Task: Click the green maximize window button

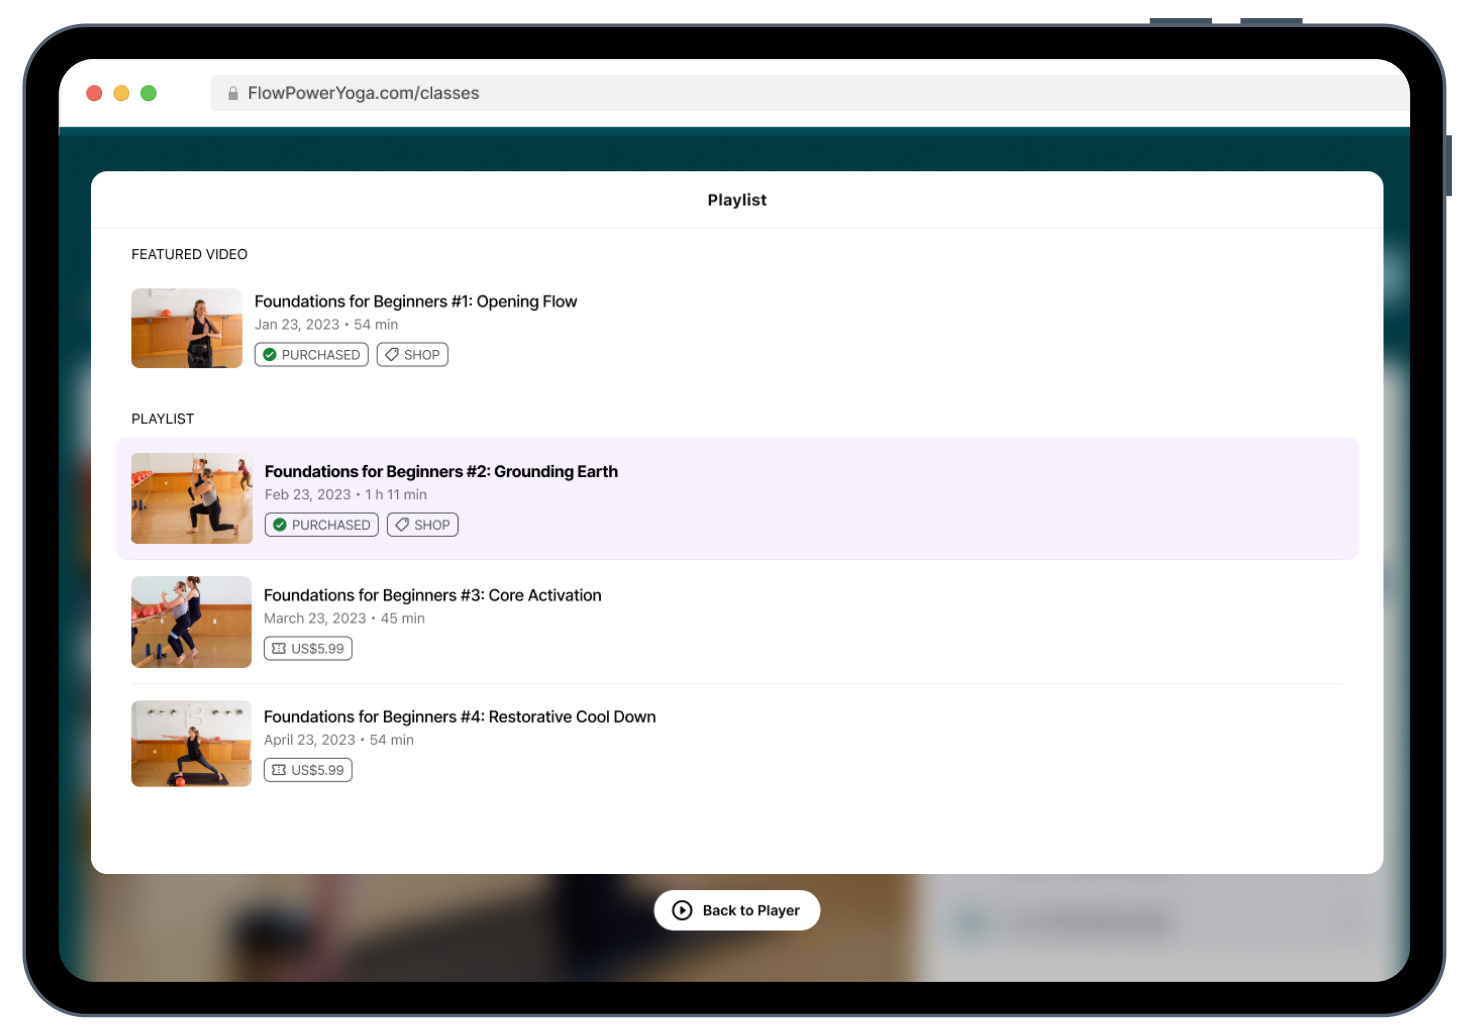Action: 148,93
